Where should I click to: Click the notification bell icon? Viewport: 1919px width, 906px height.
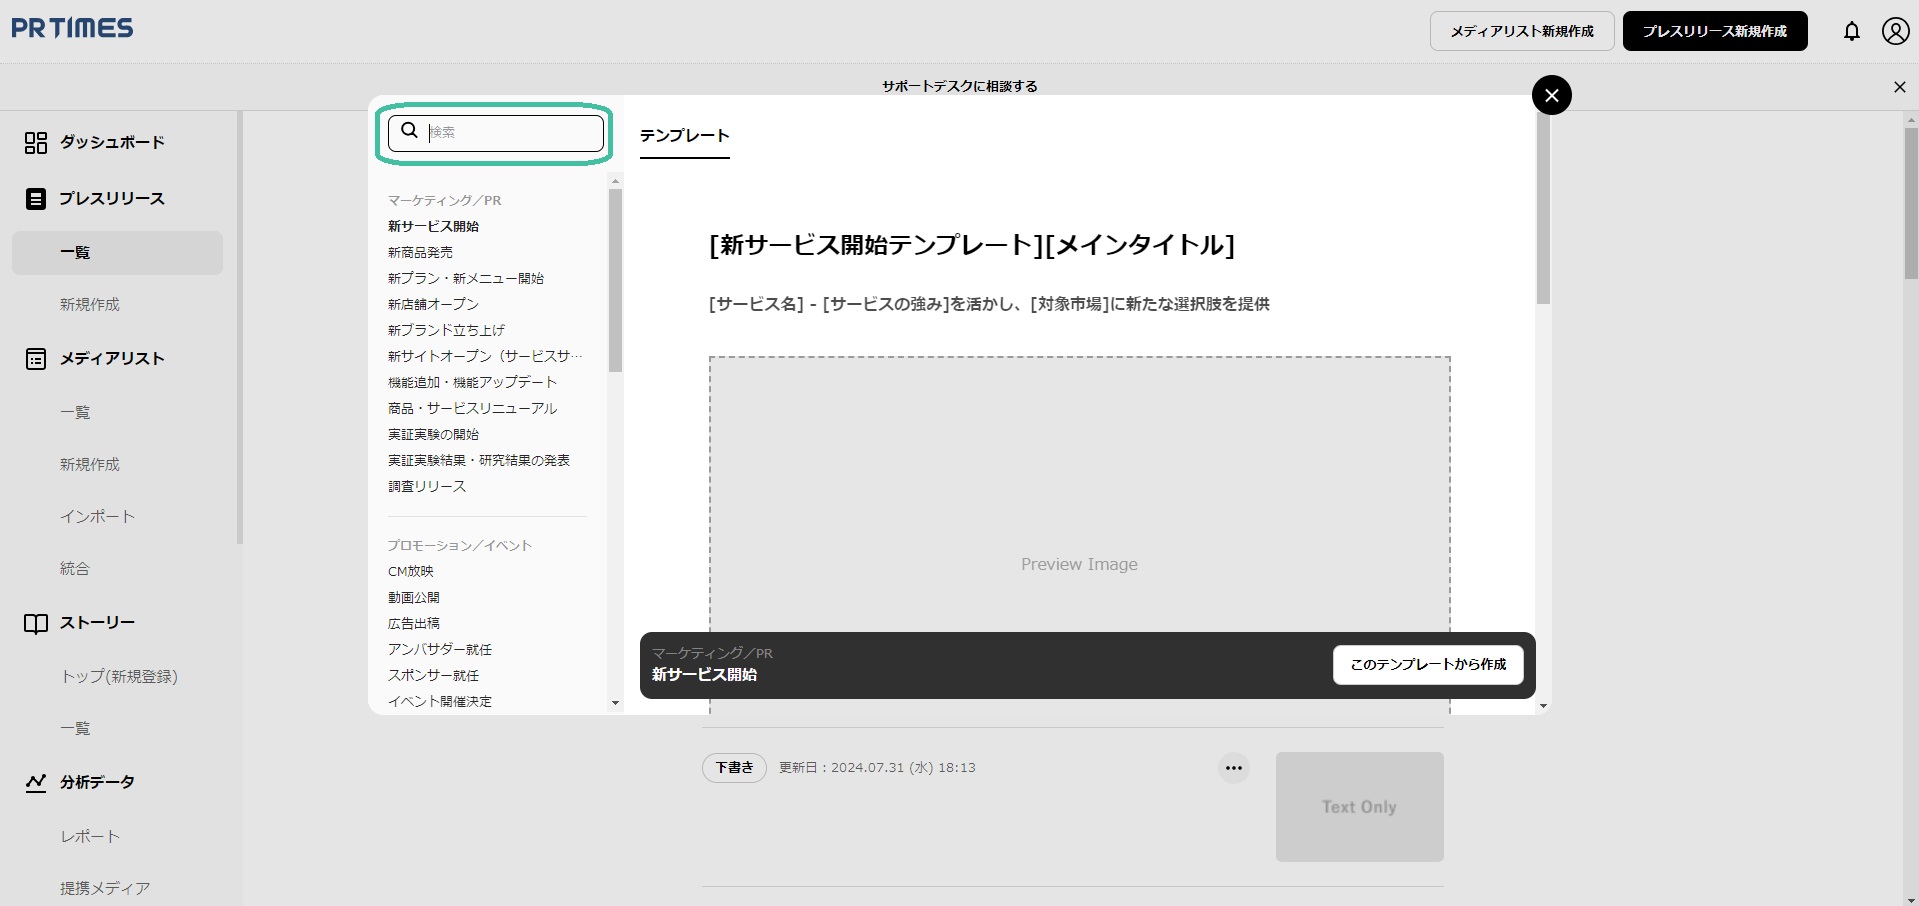(1852, 31)
